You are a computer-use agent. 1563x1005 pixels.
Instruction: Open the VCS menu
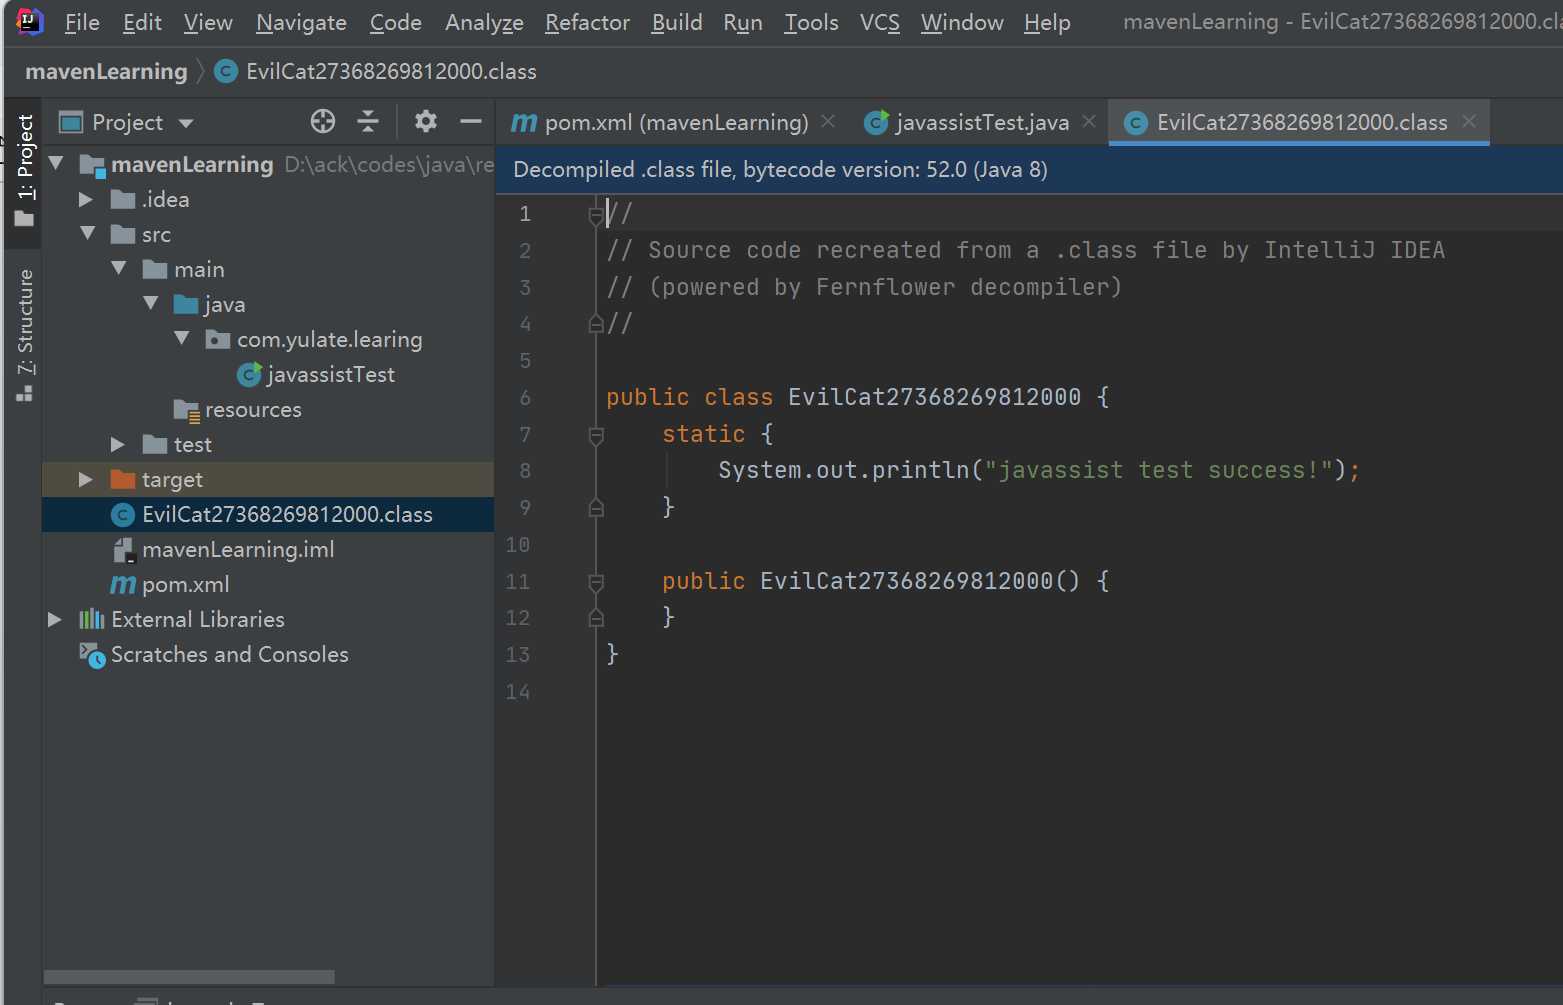click(880, 22)
